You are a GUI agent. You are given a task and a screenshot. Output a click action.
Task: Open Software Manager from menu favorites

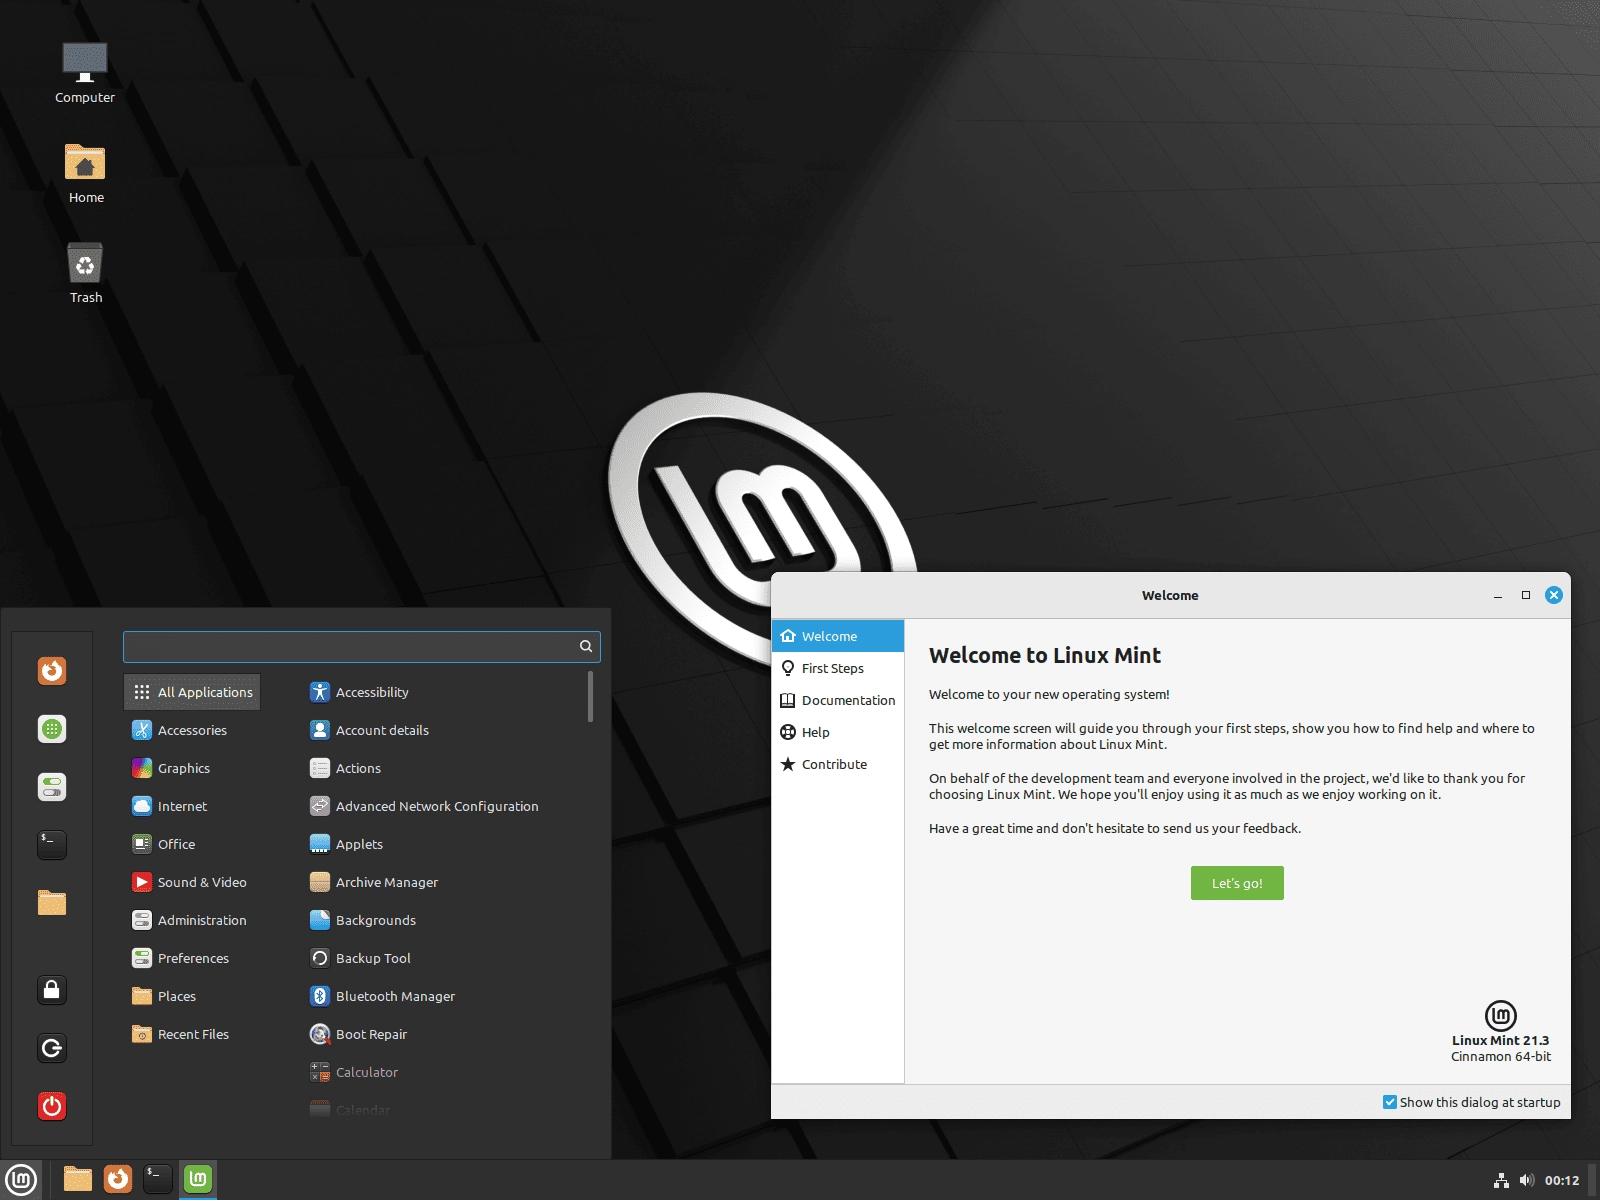click(x=52, y=729)
